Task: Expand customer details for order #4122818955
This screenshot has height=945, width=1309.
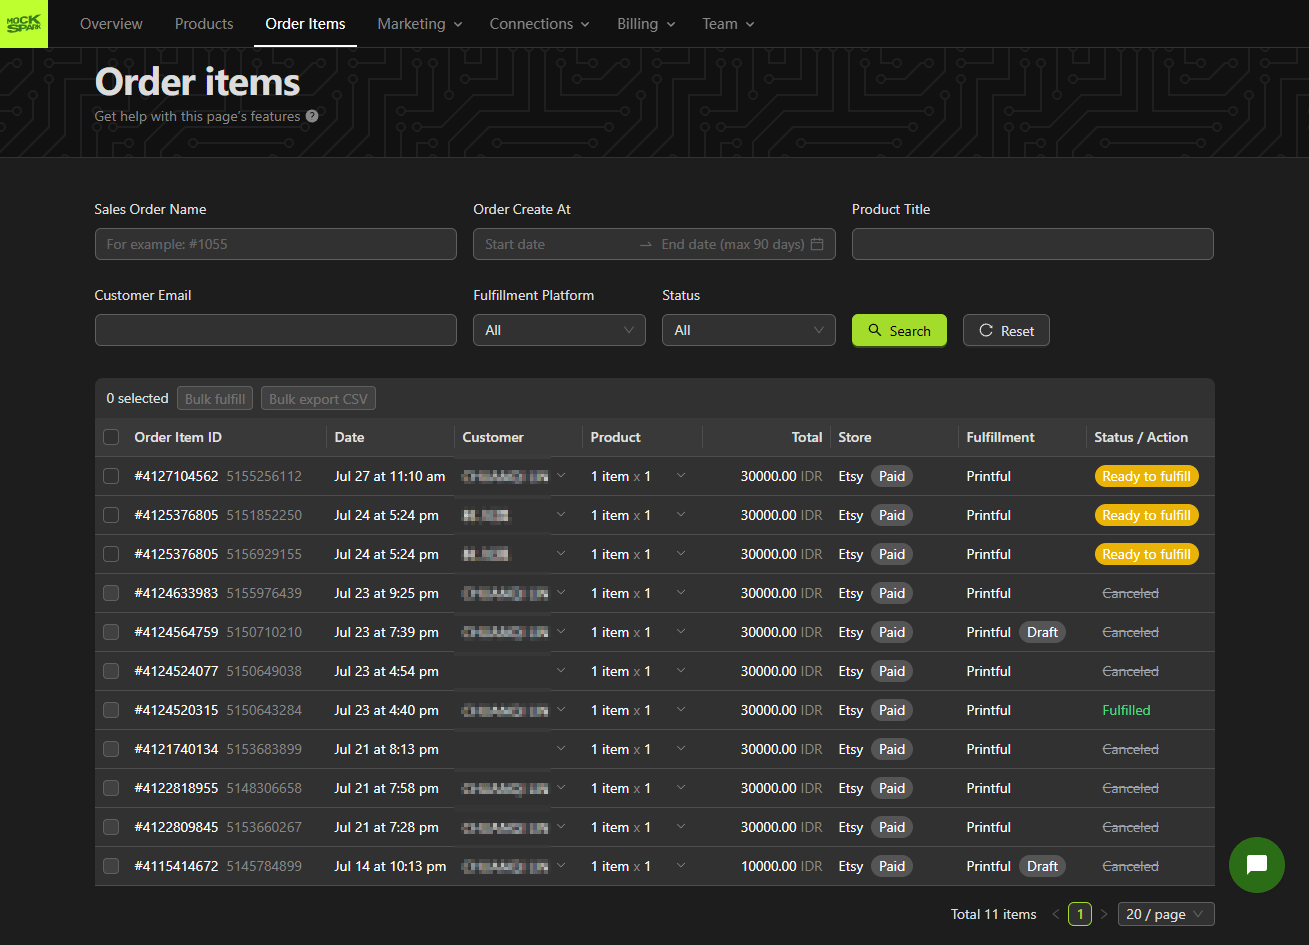Action: (561, 788)
